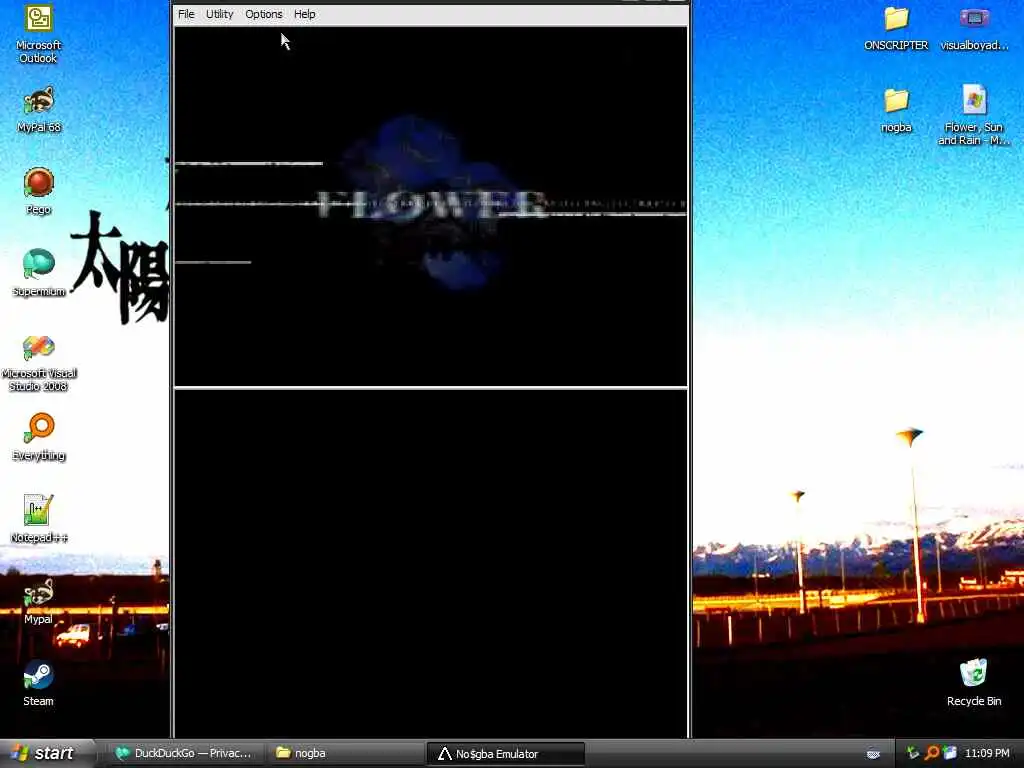Click No$gba Emulator taskbar button
This screenshot has height=768, width=1024.
(x=505, y=754)
